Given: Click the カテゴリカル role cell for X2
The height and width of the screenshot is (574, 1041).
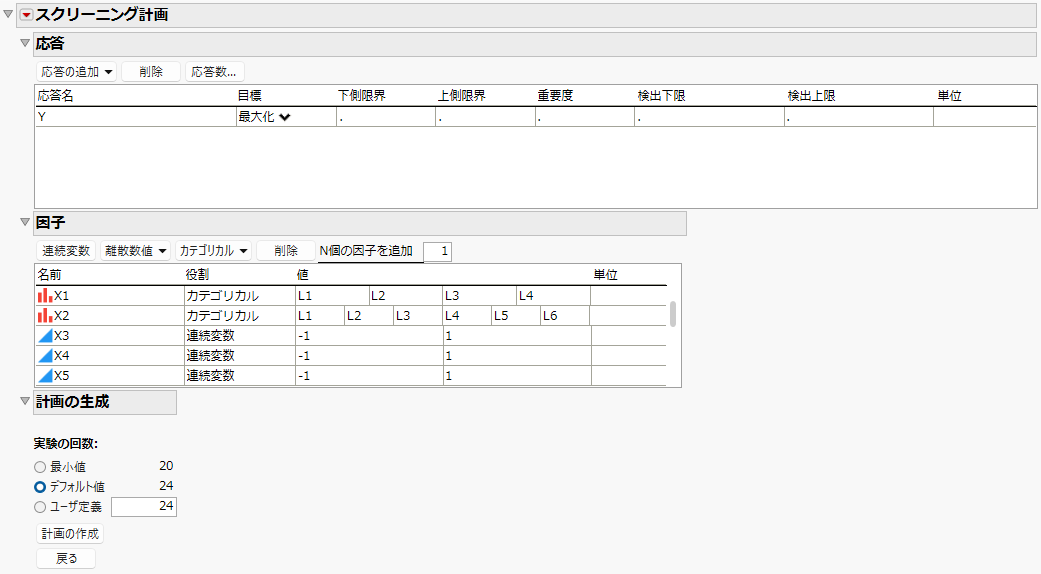Looking at the screenshot, I should coord(240,315).
